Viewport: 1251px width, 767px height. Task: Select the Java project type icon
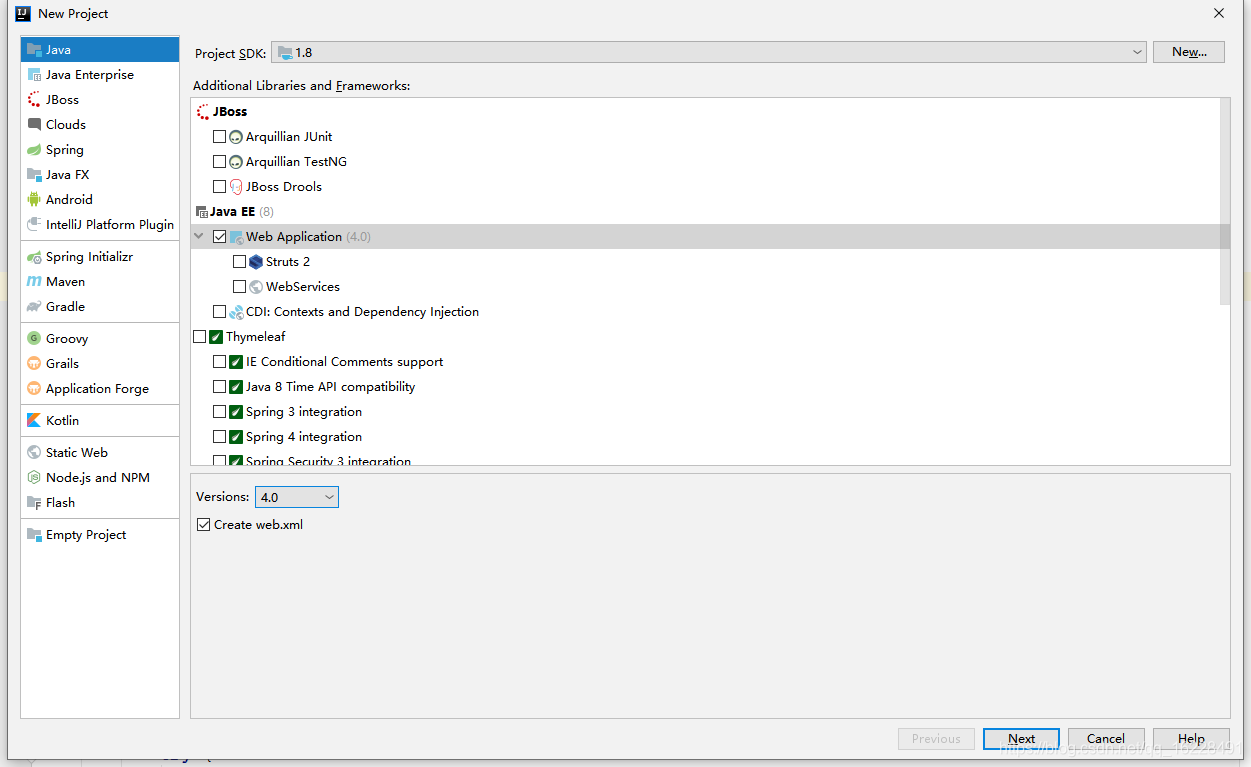pos(34,49)
